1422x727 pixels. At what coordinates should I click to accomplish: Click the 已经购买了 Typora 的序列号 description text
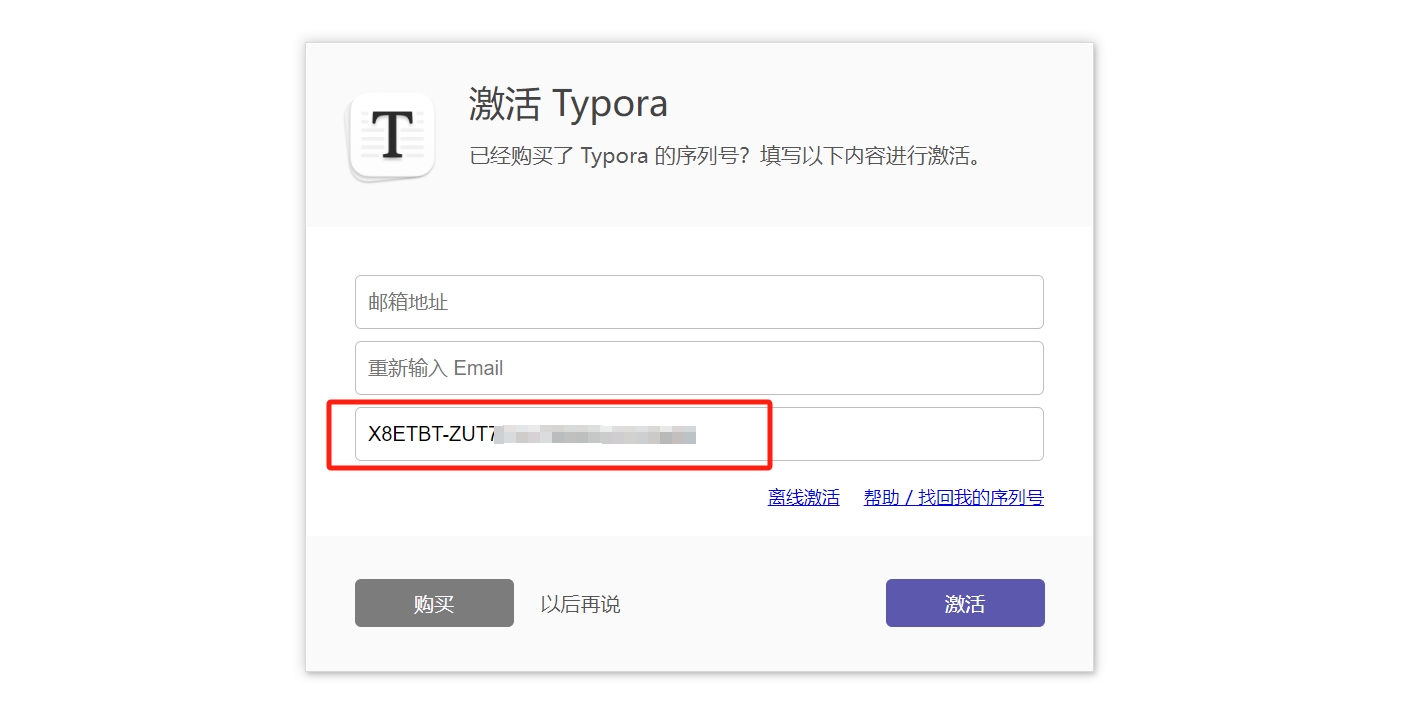727,157
